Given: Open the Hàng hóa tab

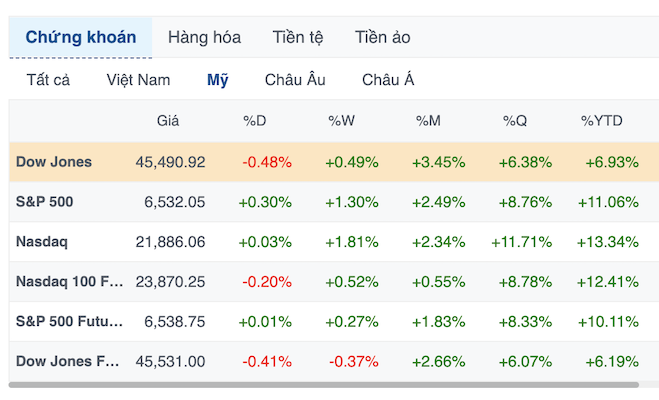Looking at the screenshot, I should pos(204,38).
